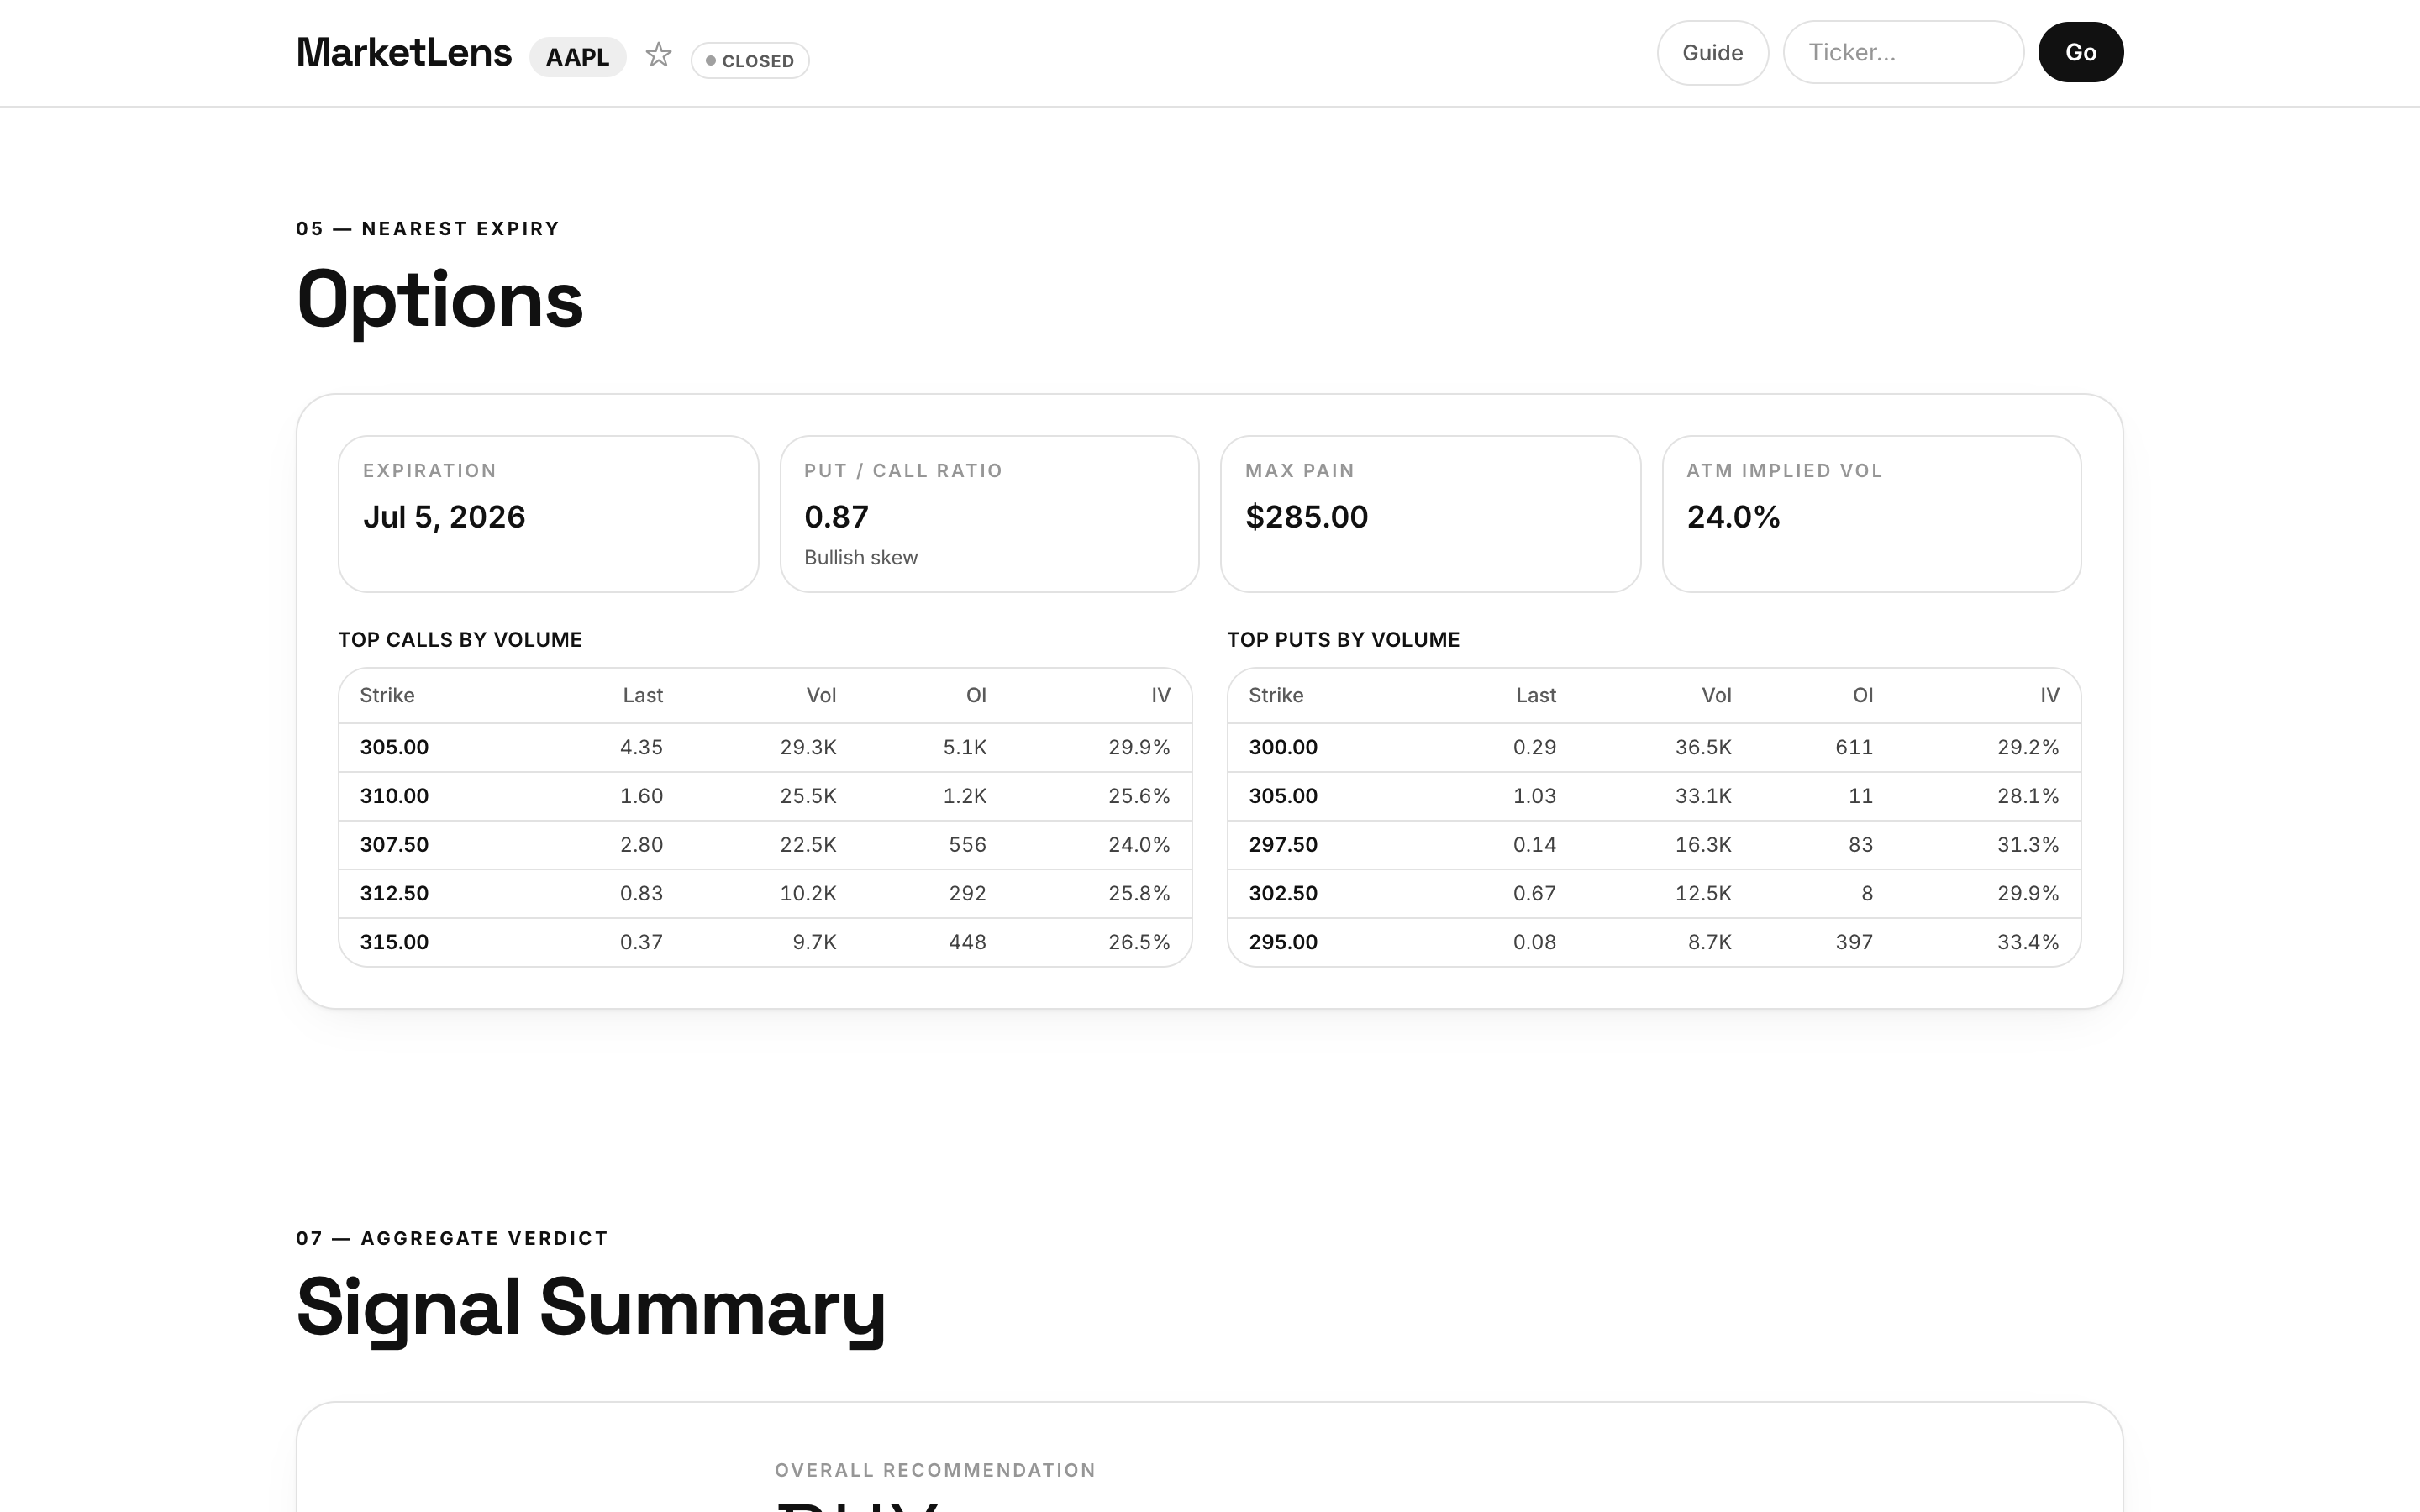The image size is (2420, 1512).
Task: Click the 5.1K call open interest cell
Action: [x=964, y=747]
